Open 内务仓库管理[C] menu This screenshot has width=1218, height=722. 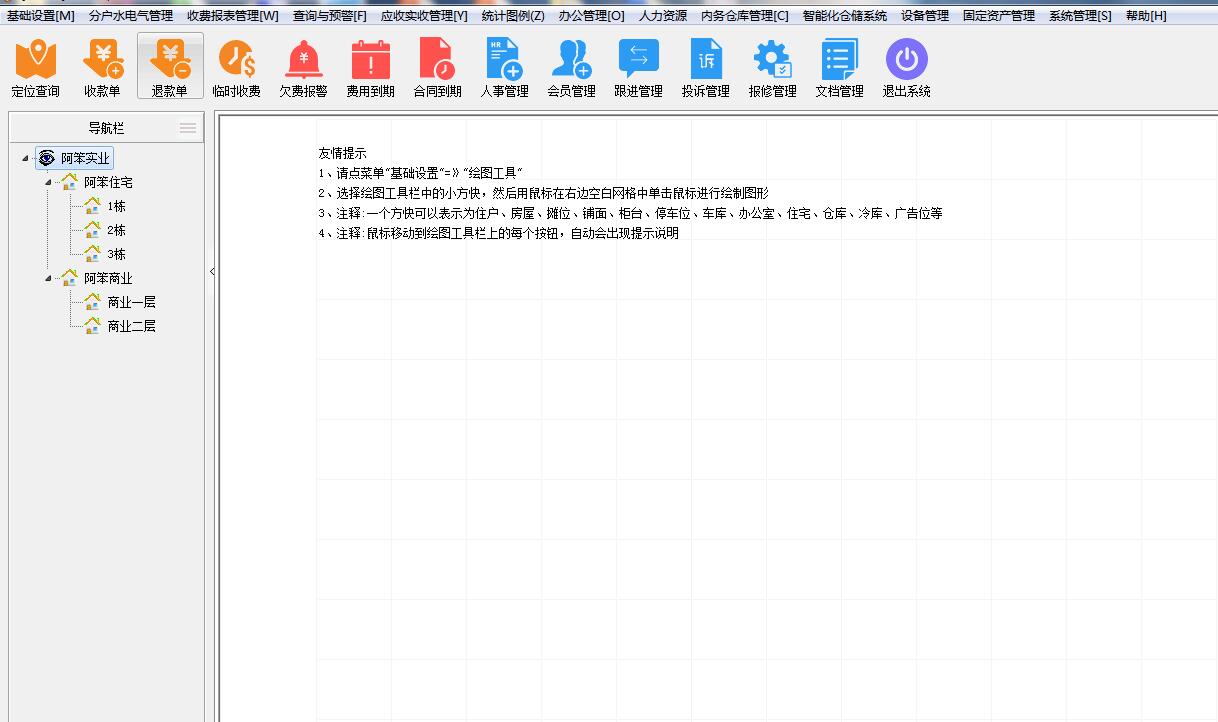[745, 16]
